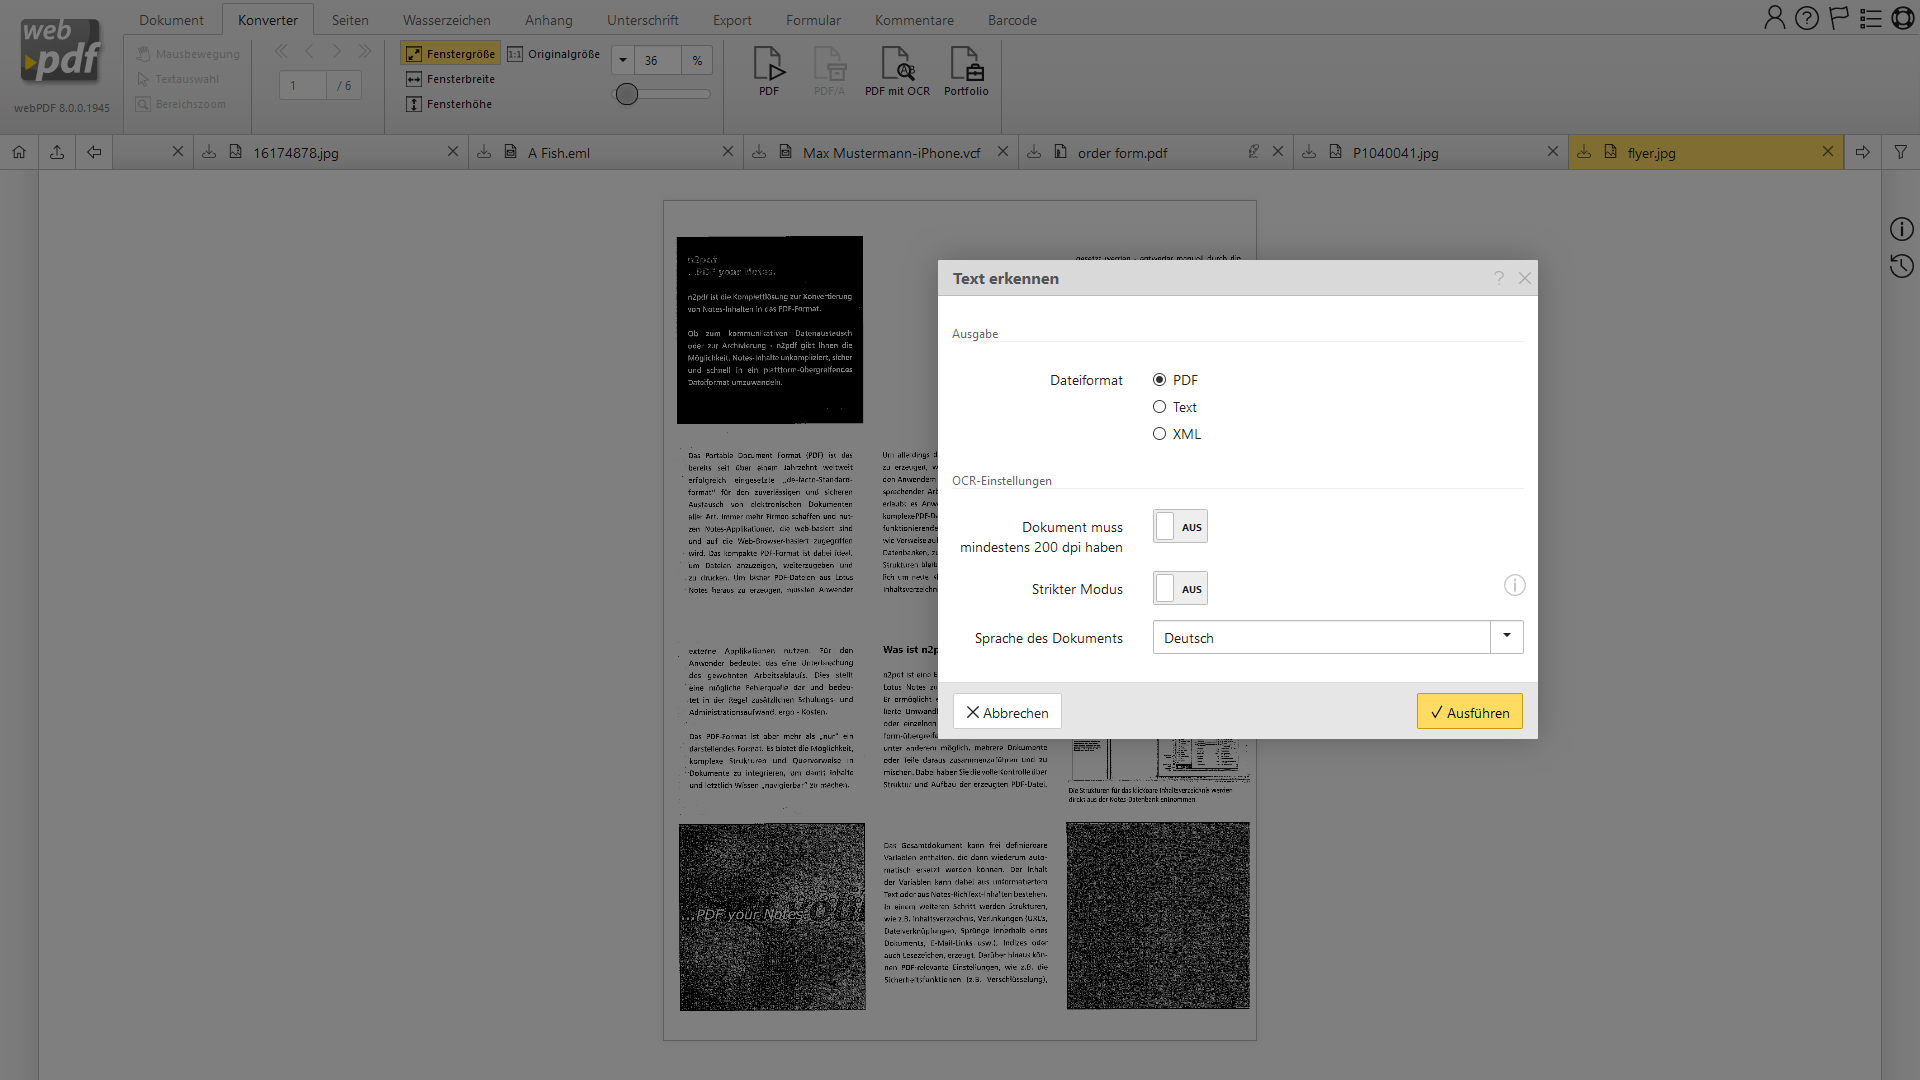
Task: Select the Text file format radio button
Action: pos(1160,407)
